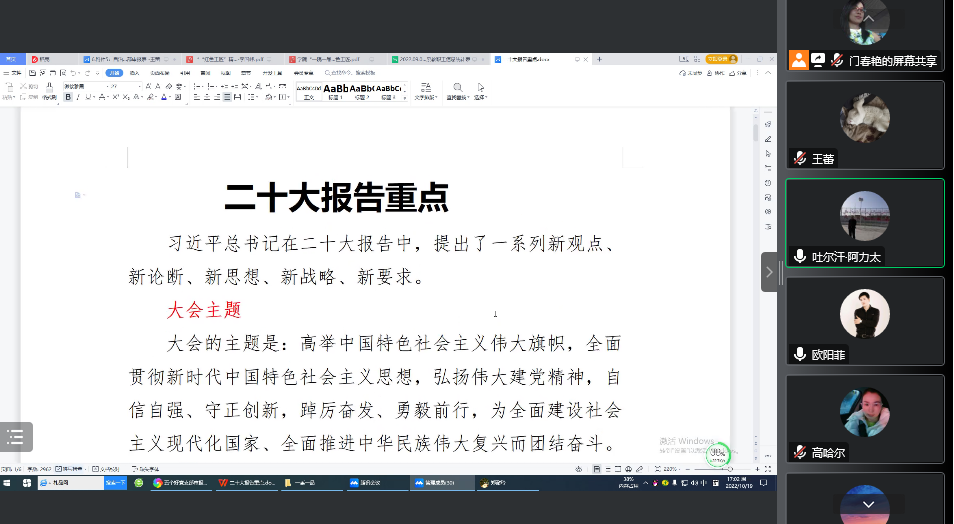Toggle italic formatting in WPS toolbar
The width and height of the screenshot is (954, 524).
79,98
